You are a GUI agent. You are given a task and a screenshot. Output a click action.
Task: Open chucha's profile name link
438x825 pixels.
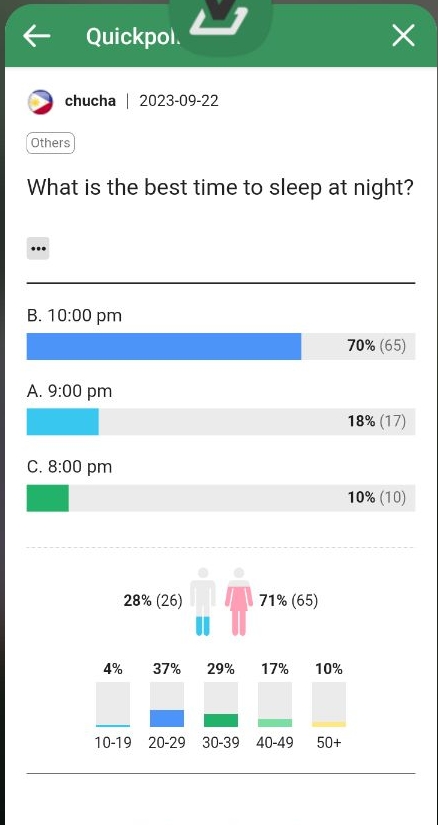90,100
